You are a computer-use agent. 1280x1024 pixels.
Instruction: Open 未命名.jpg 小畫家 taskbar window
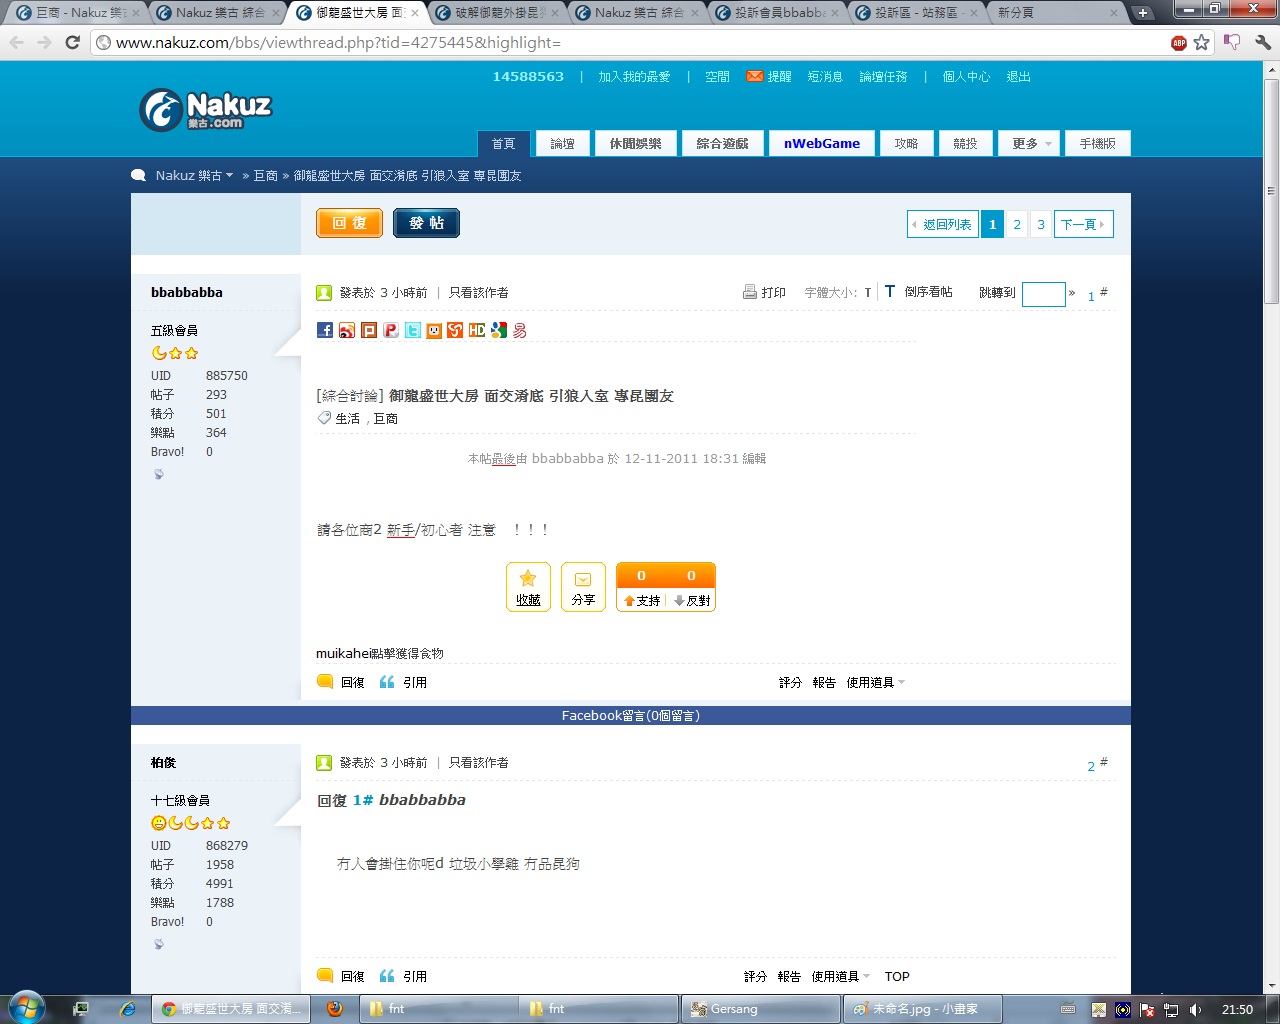[x=922, y=1009]
